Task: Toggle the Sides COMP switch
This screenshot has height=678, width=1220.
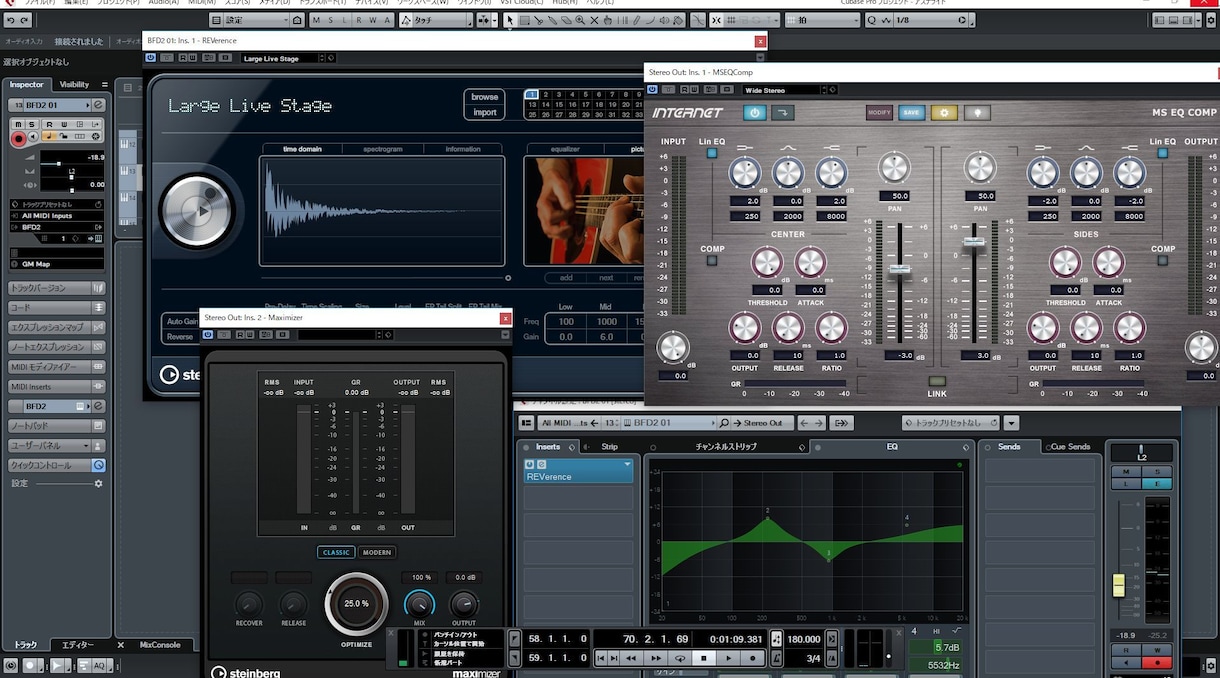Action: [1163, 261]
